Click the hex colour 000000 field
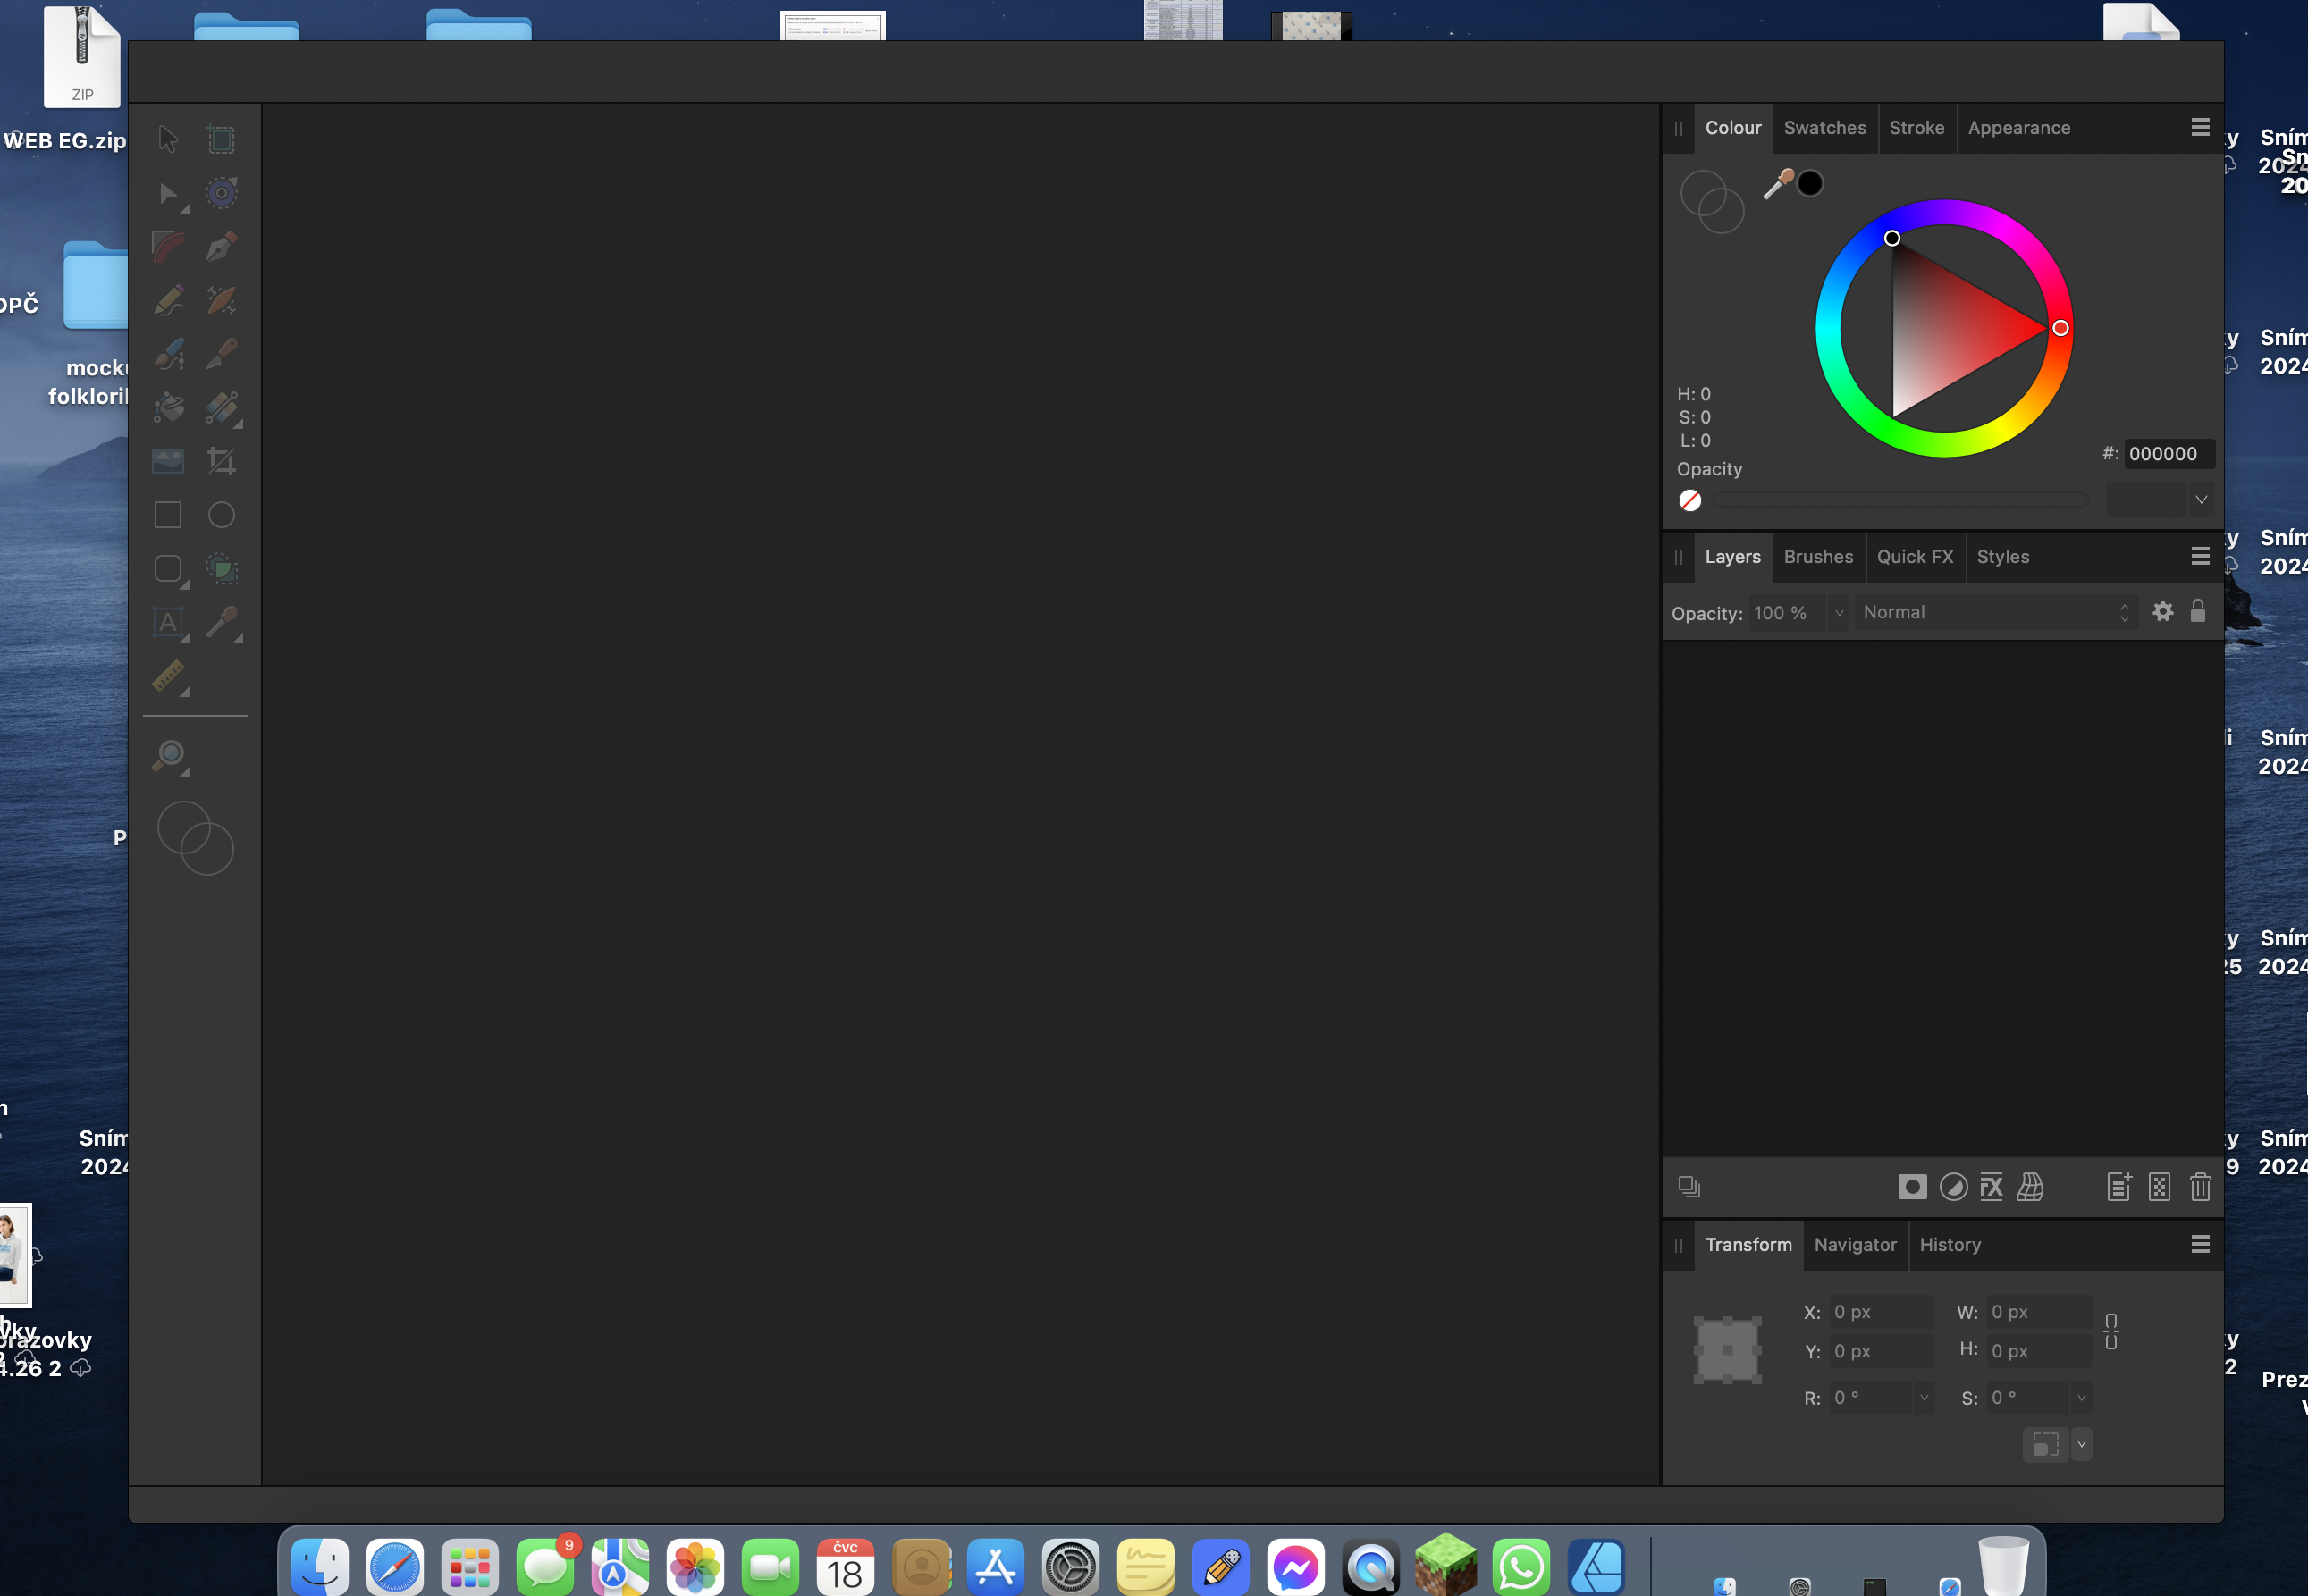 [2168, 454]
